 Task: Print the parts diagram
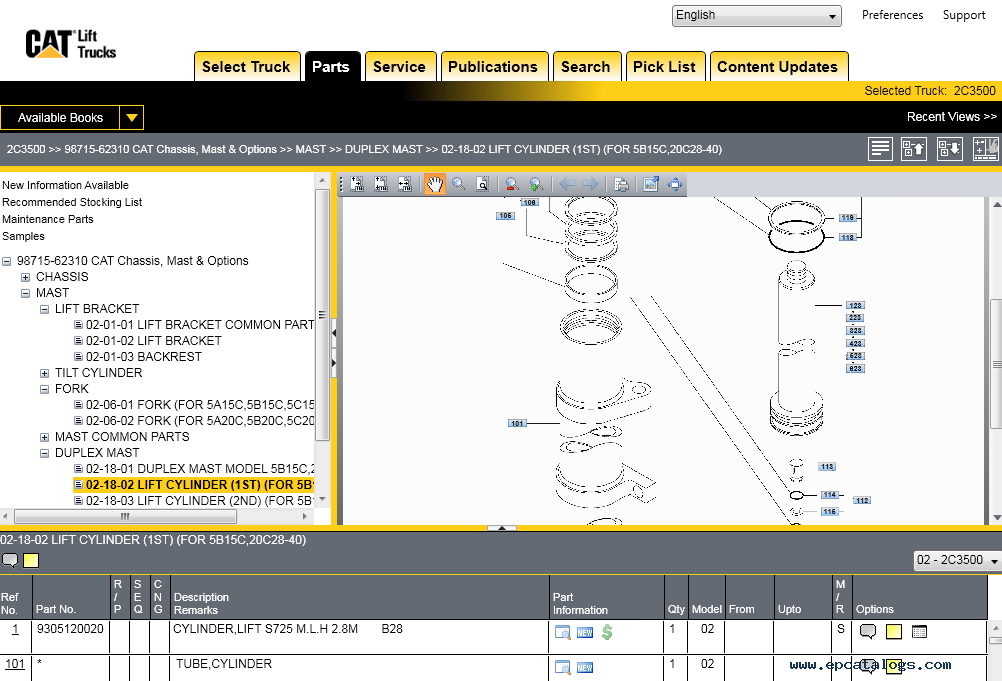coord(621,184)
